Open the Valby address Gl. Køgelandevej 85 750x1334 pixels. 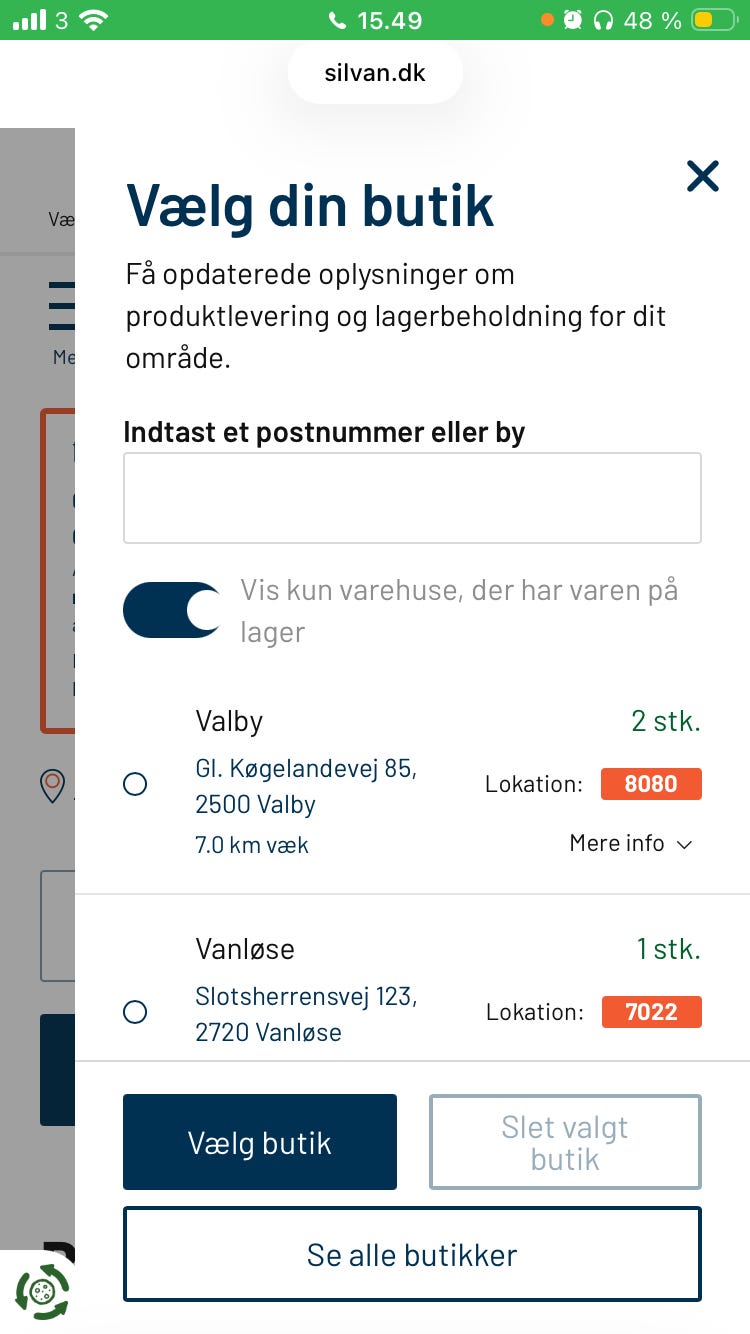pyautogui.click(x=306, y=786)
